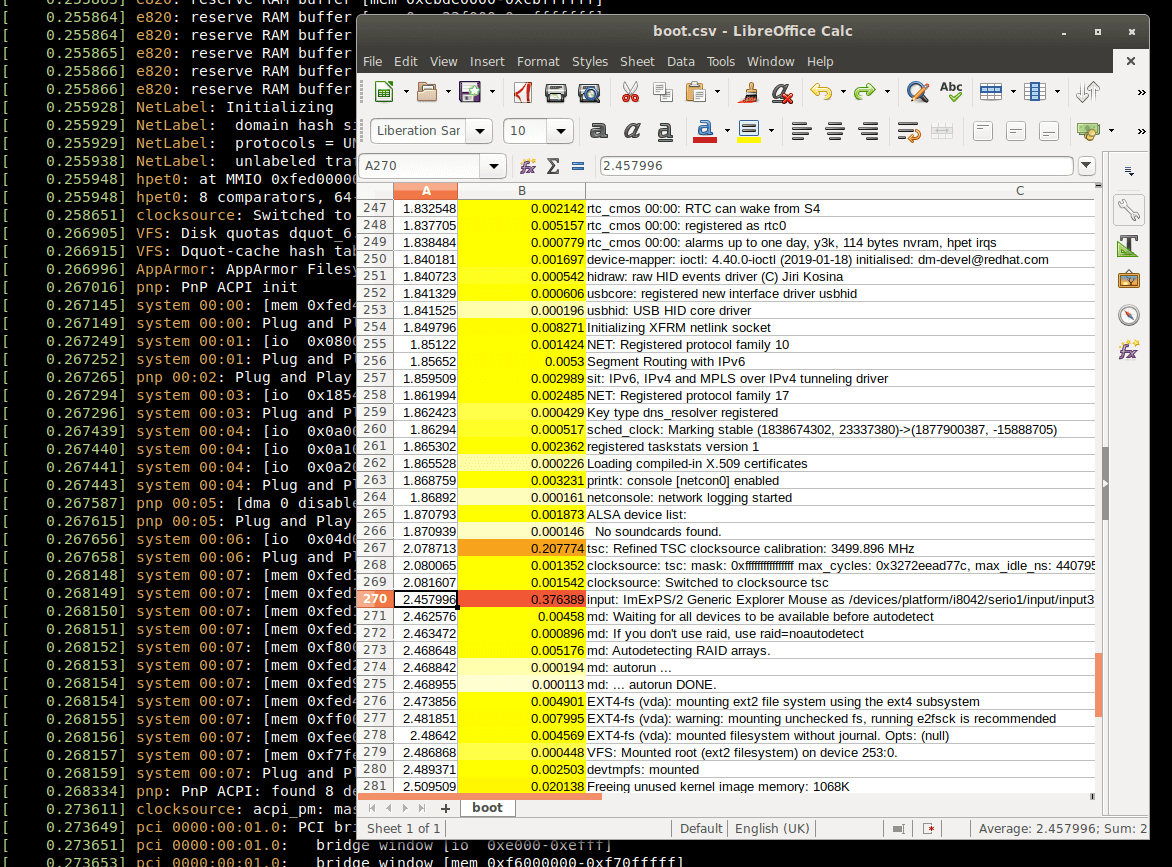
Task: Expand the formula bar
Action: click(x=1086, y=165)
